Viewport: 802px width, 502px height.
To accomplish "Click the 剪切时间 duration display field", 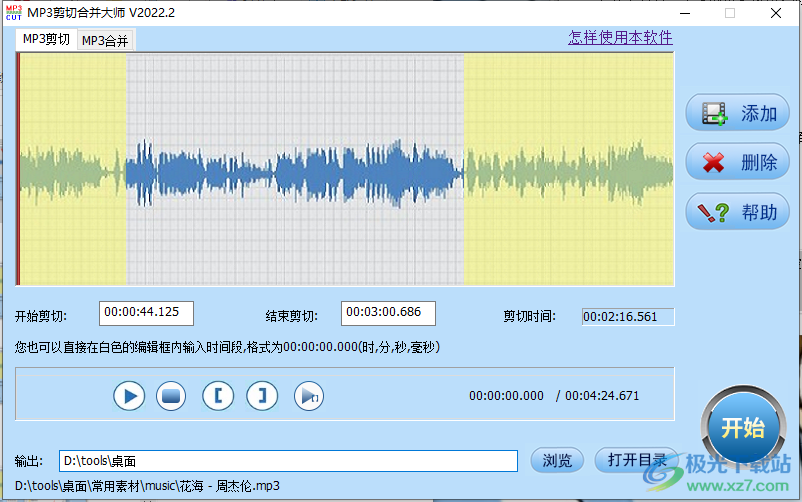I will 628,317.
